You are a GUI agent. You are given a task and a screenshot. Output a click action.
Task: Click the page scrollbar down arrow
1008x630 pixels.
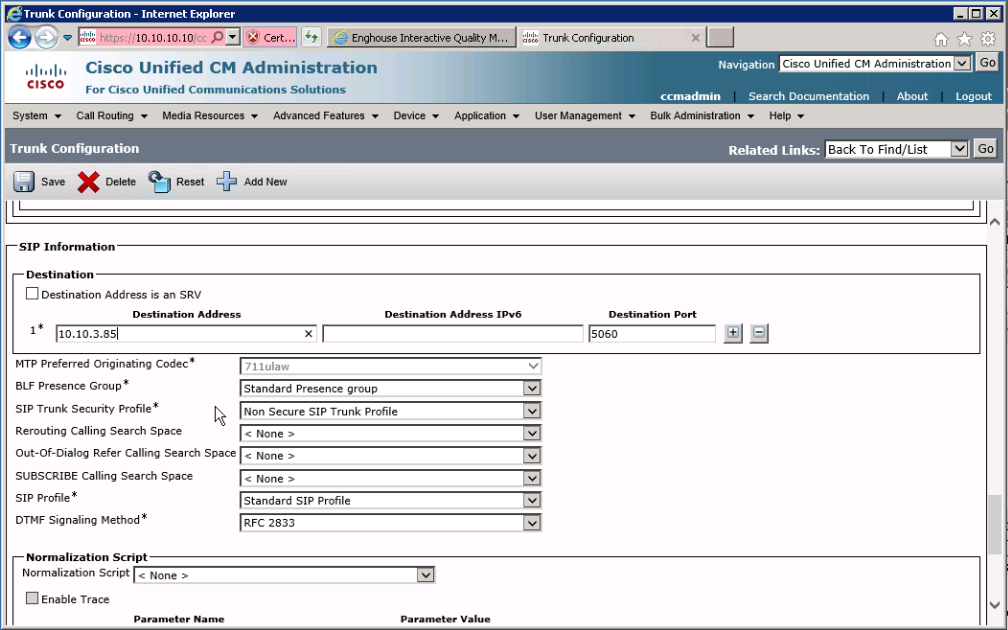click(x=994, y=605)
